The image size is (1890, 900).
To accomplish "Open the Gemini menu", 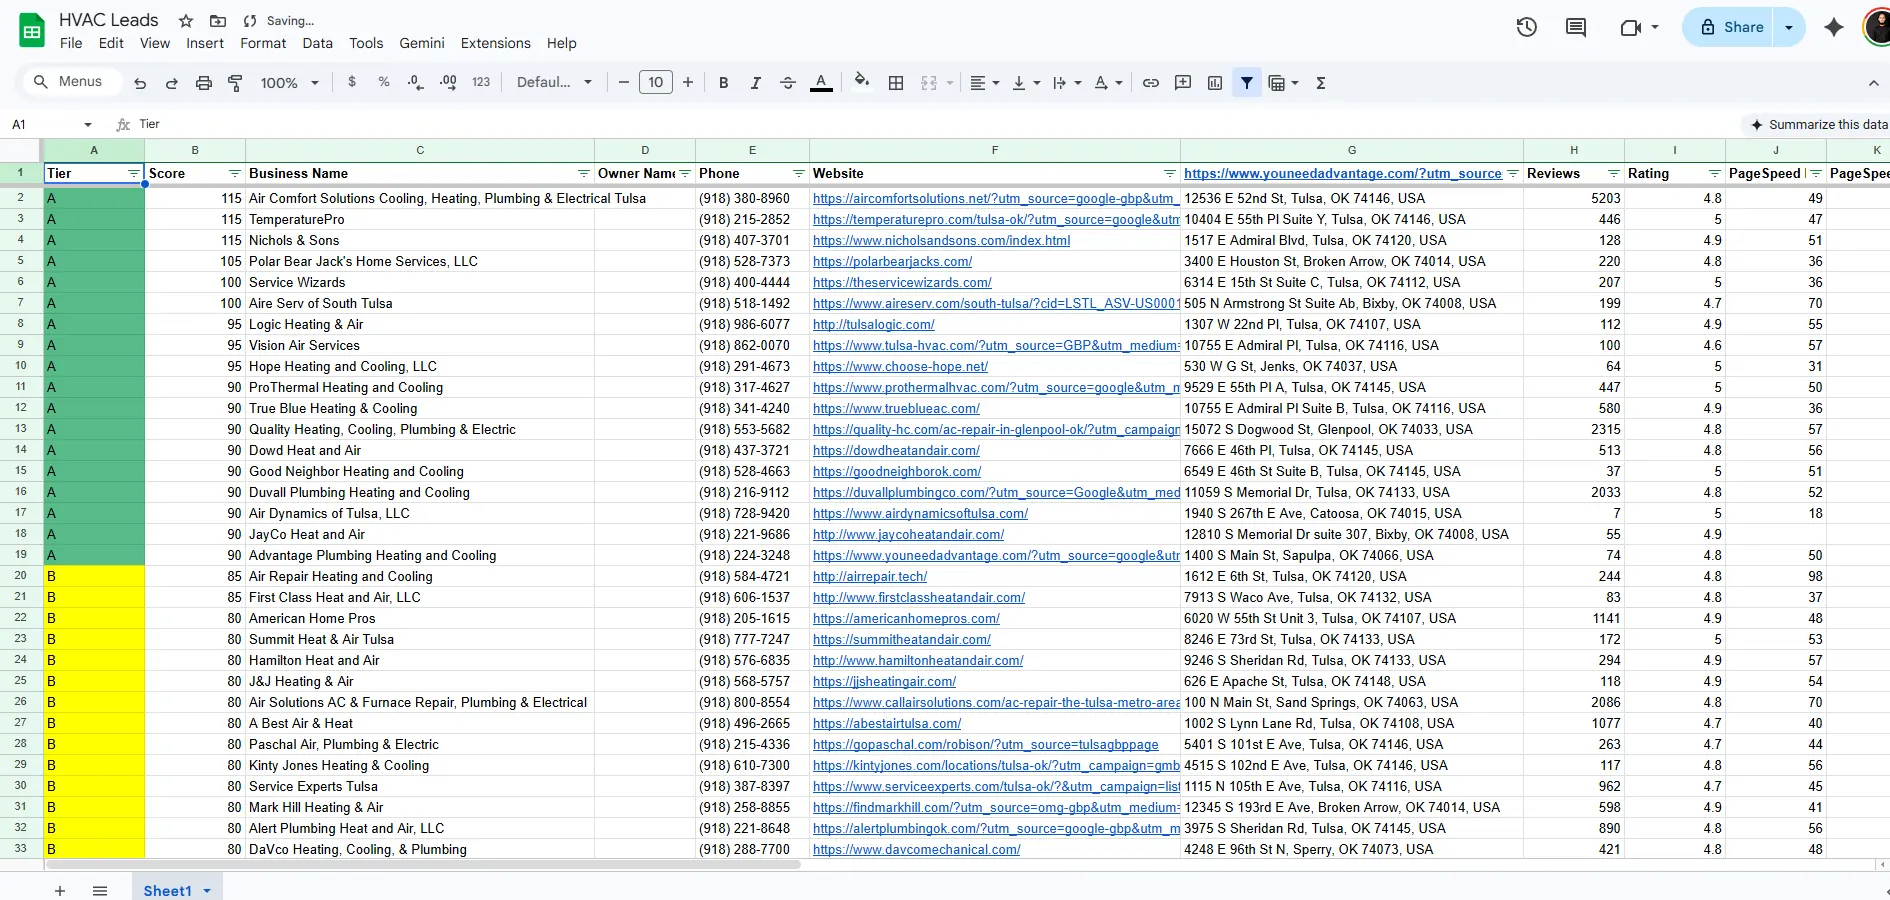I will [x=422, y=43].
